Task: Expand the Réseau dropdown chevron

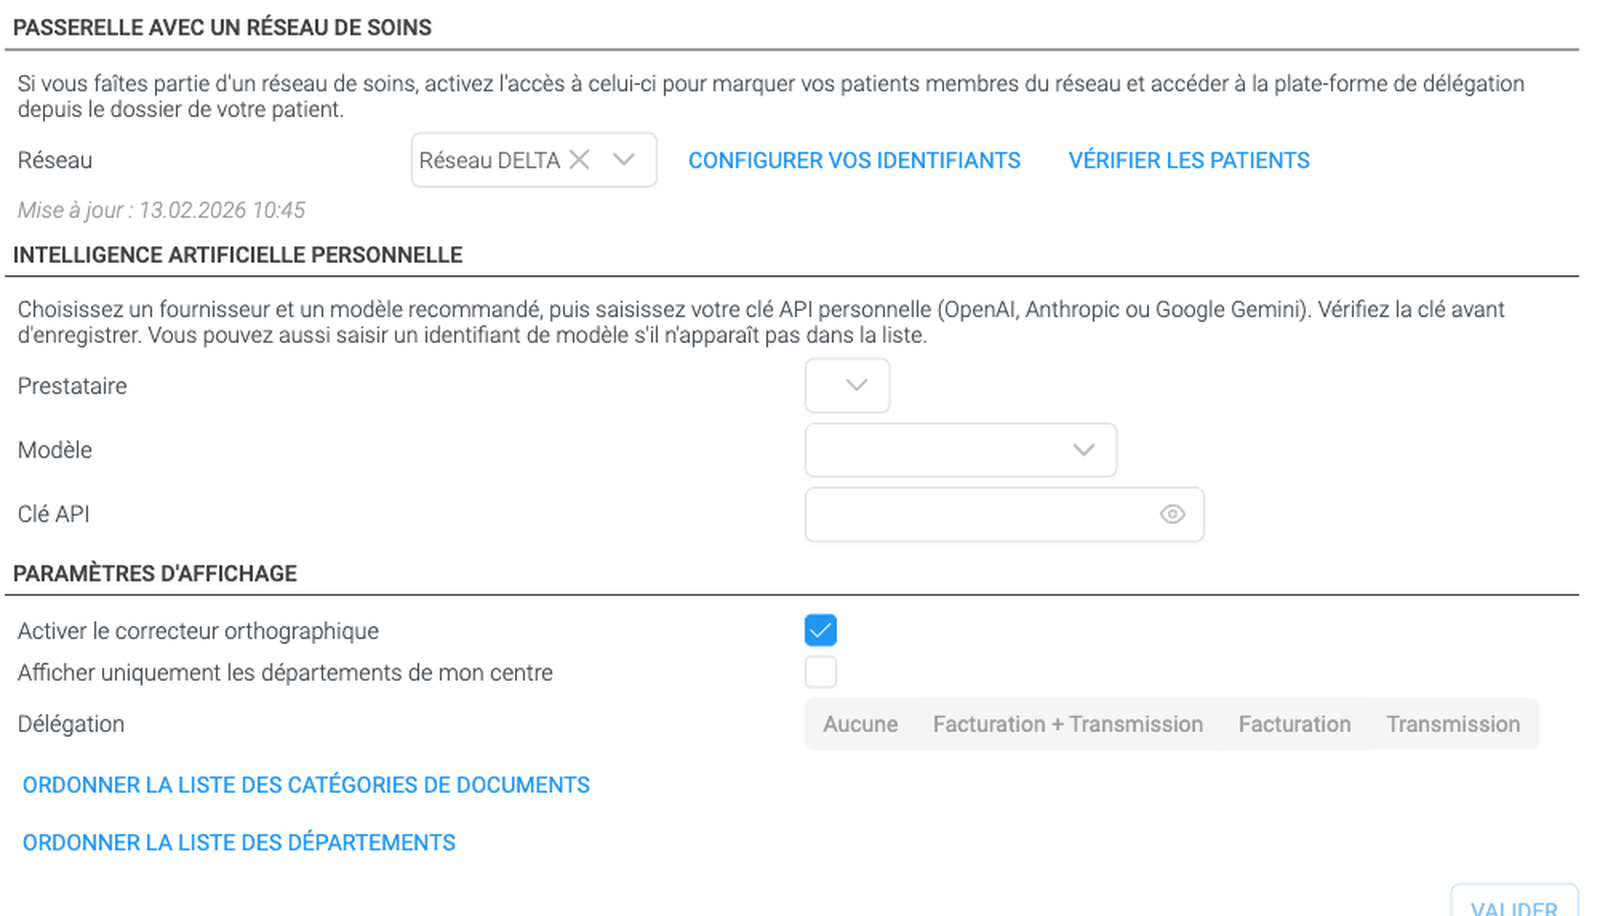Action: pyautogui.click(x=624, y=160)
